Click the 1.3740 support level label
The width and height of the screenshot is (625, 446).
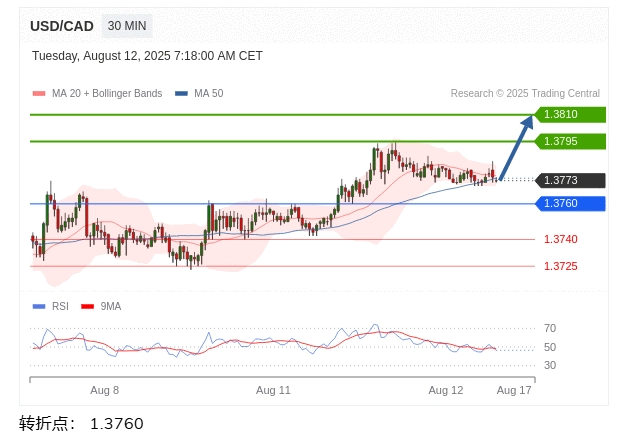560,239
